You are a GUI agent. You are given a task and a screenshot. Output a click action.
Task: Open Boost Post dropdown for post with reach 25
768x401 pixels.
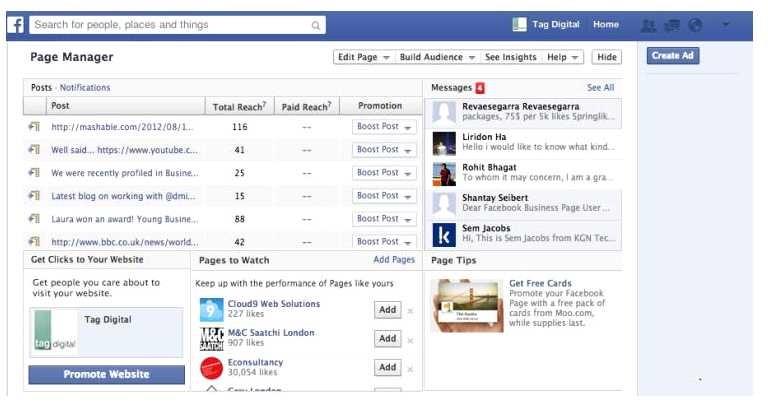pyautogui.click(x=384, y=173)
